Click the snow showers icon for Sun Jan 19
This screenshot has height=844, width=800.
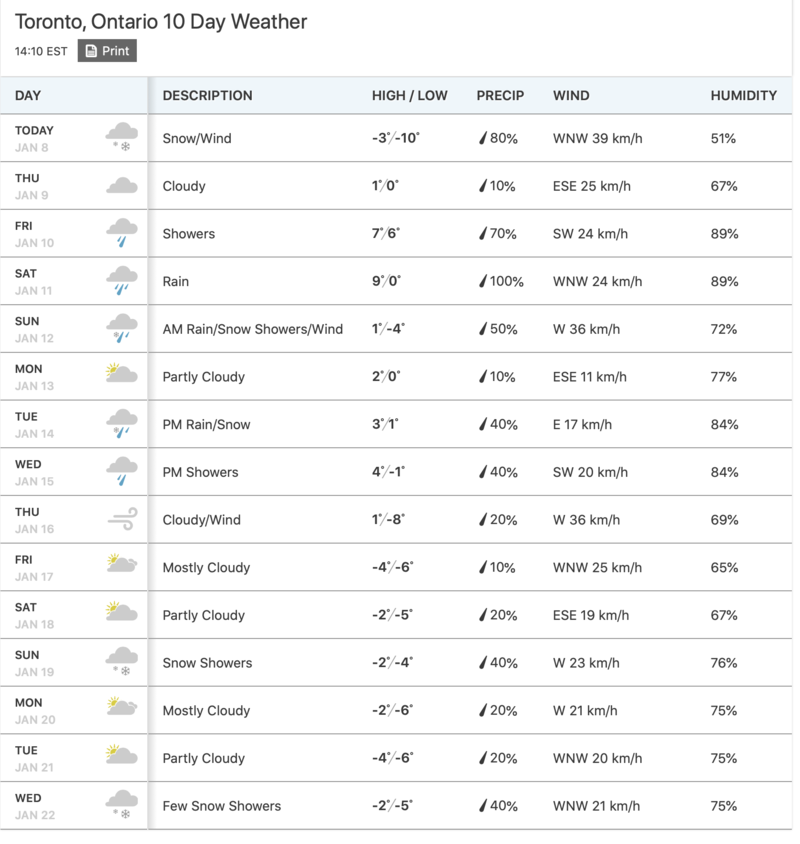pyautogui.click(x=122, y=662)
